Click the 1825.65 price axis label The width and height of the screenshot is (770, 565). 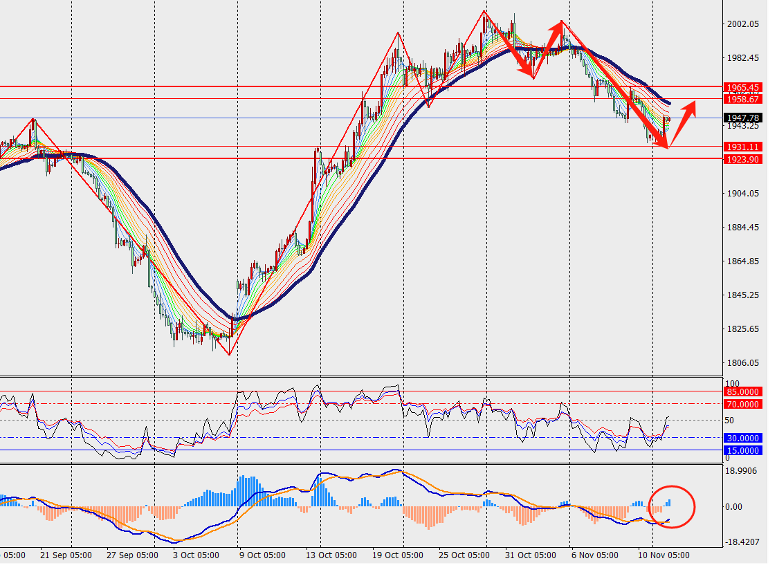pos(742,329)
